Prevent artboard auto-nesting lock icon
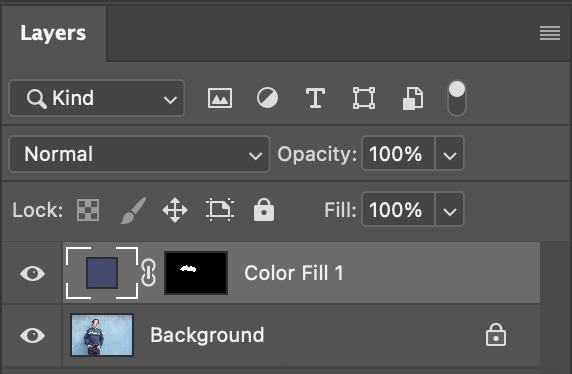The height and width of the screenshot is (374, 572). [220, 210]
